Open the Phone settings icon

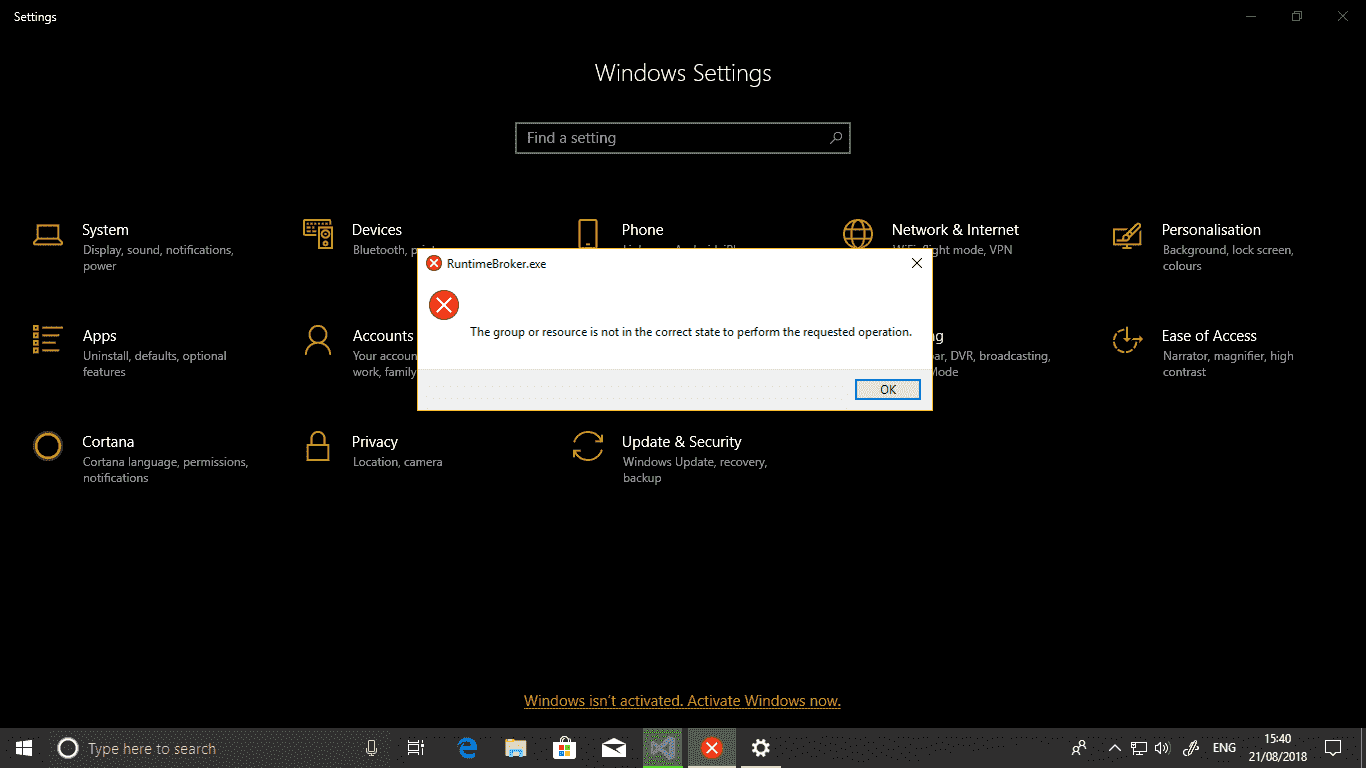(x=587, y=235)
